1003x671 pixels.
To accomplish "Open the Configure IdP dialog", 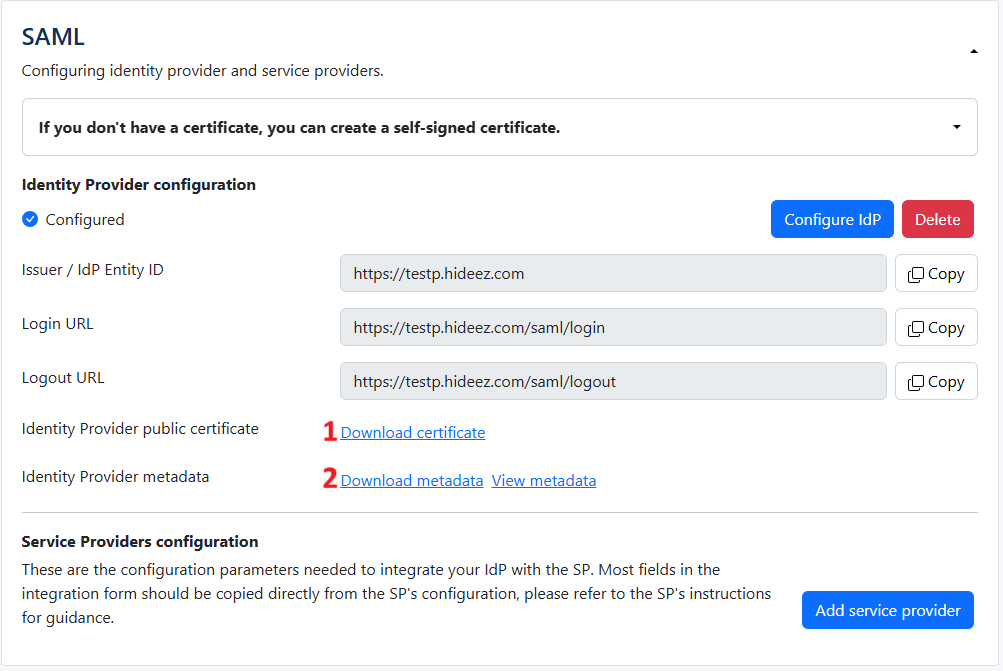I will pyautogui.click(x=832, y=219).
